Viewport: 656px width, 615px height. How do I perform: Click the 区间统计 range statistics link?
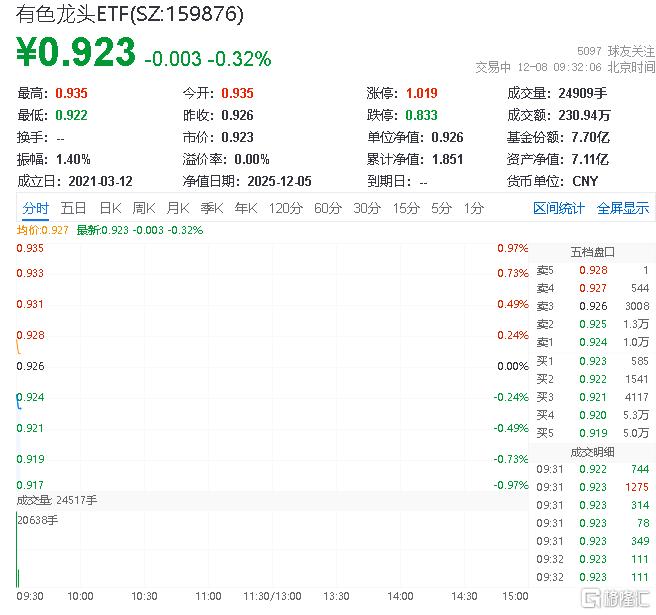[558, 208]
